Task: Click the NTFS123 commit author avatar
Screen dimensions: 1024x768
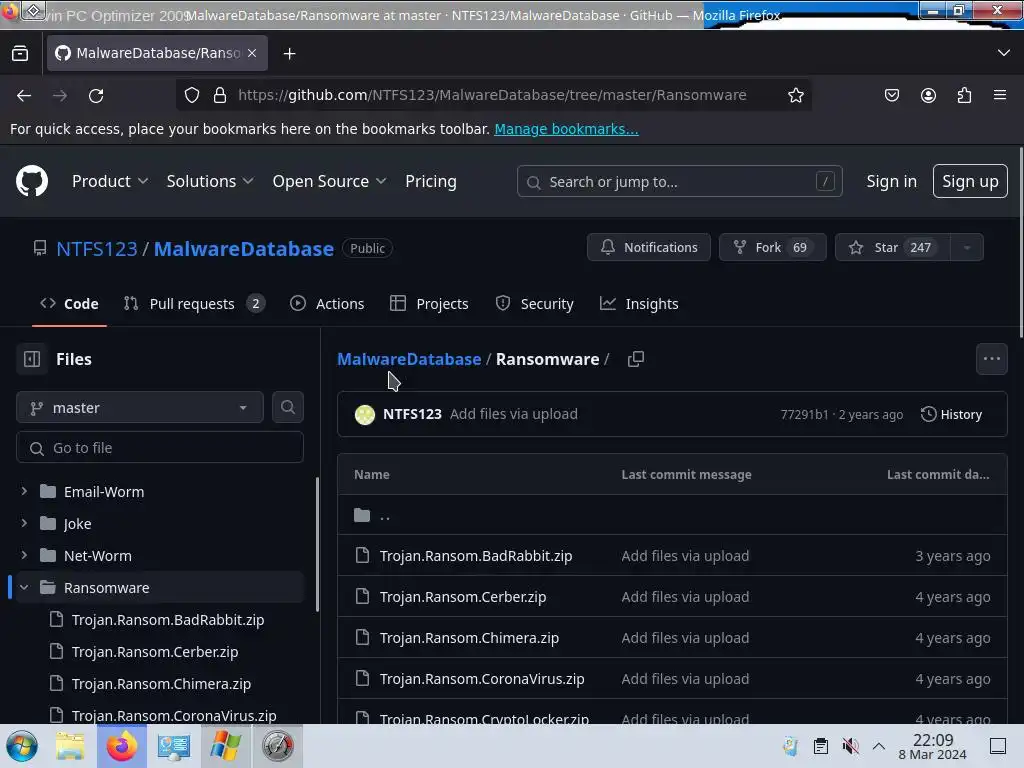Action: (364, 414)
